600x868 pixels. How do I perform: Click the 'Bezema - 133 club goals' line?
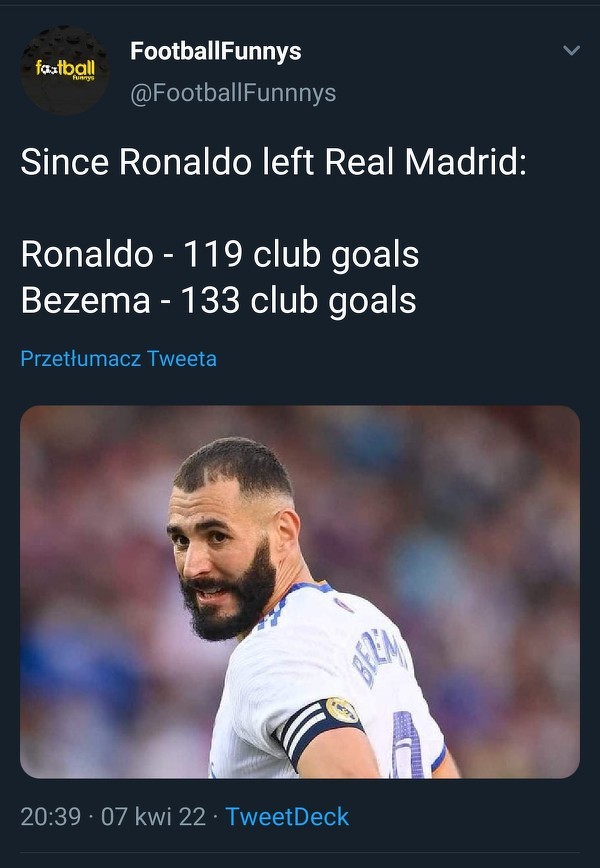tap(218, 300)
